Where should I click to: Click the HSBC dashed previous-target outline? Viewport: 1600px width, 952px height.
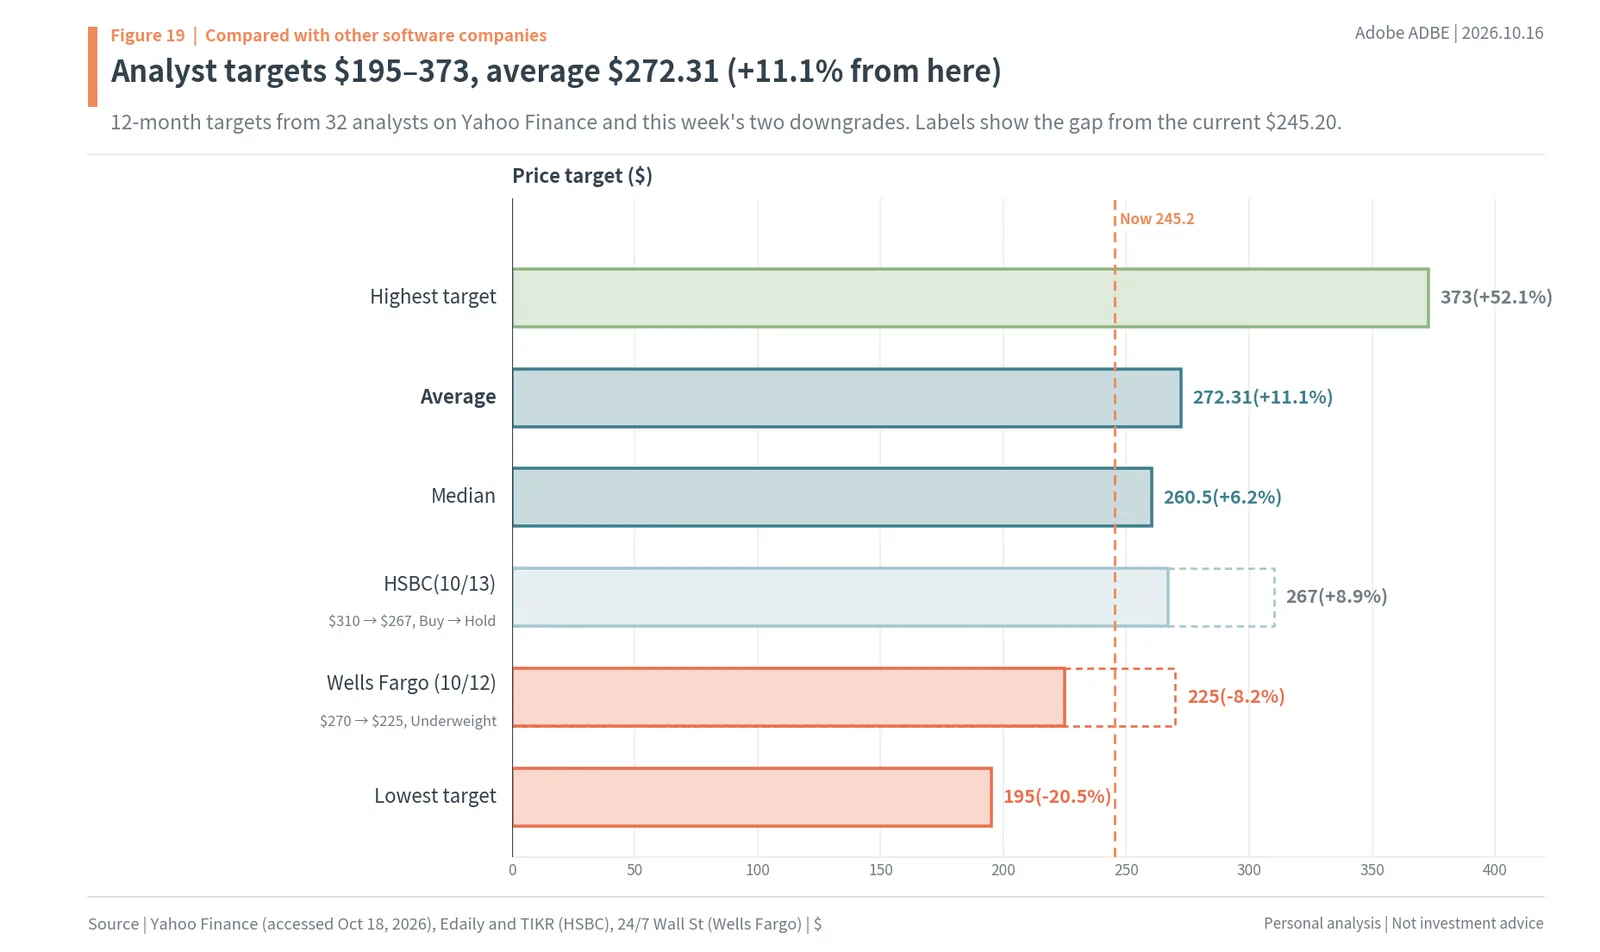(1222, 597)
